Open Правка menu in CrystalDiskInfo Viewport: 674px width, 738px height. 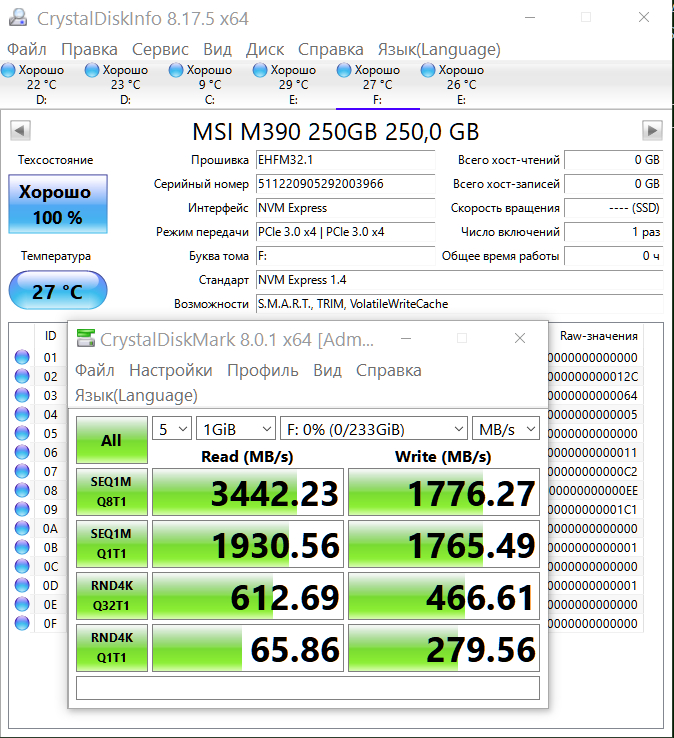(89, 49)
